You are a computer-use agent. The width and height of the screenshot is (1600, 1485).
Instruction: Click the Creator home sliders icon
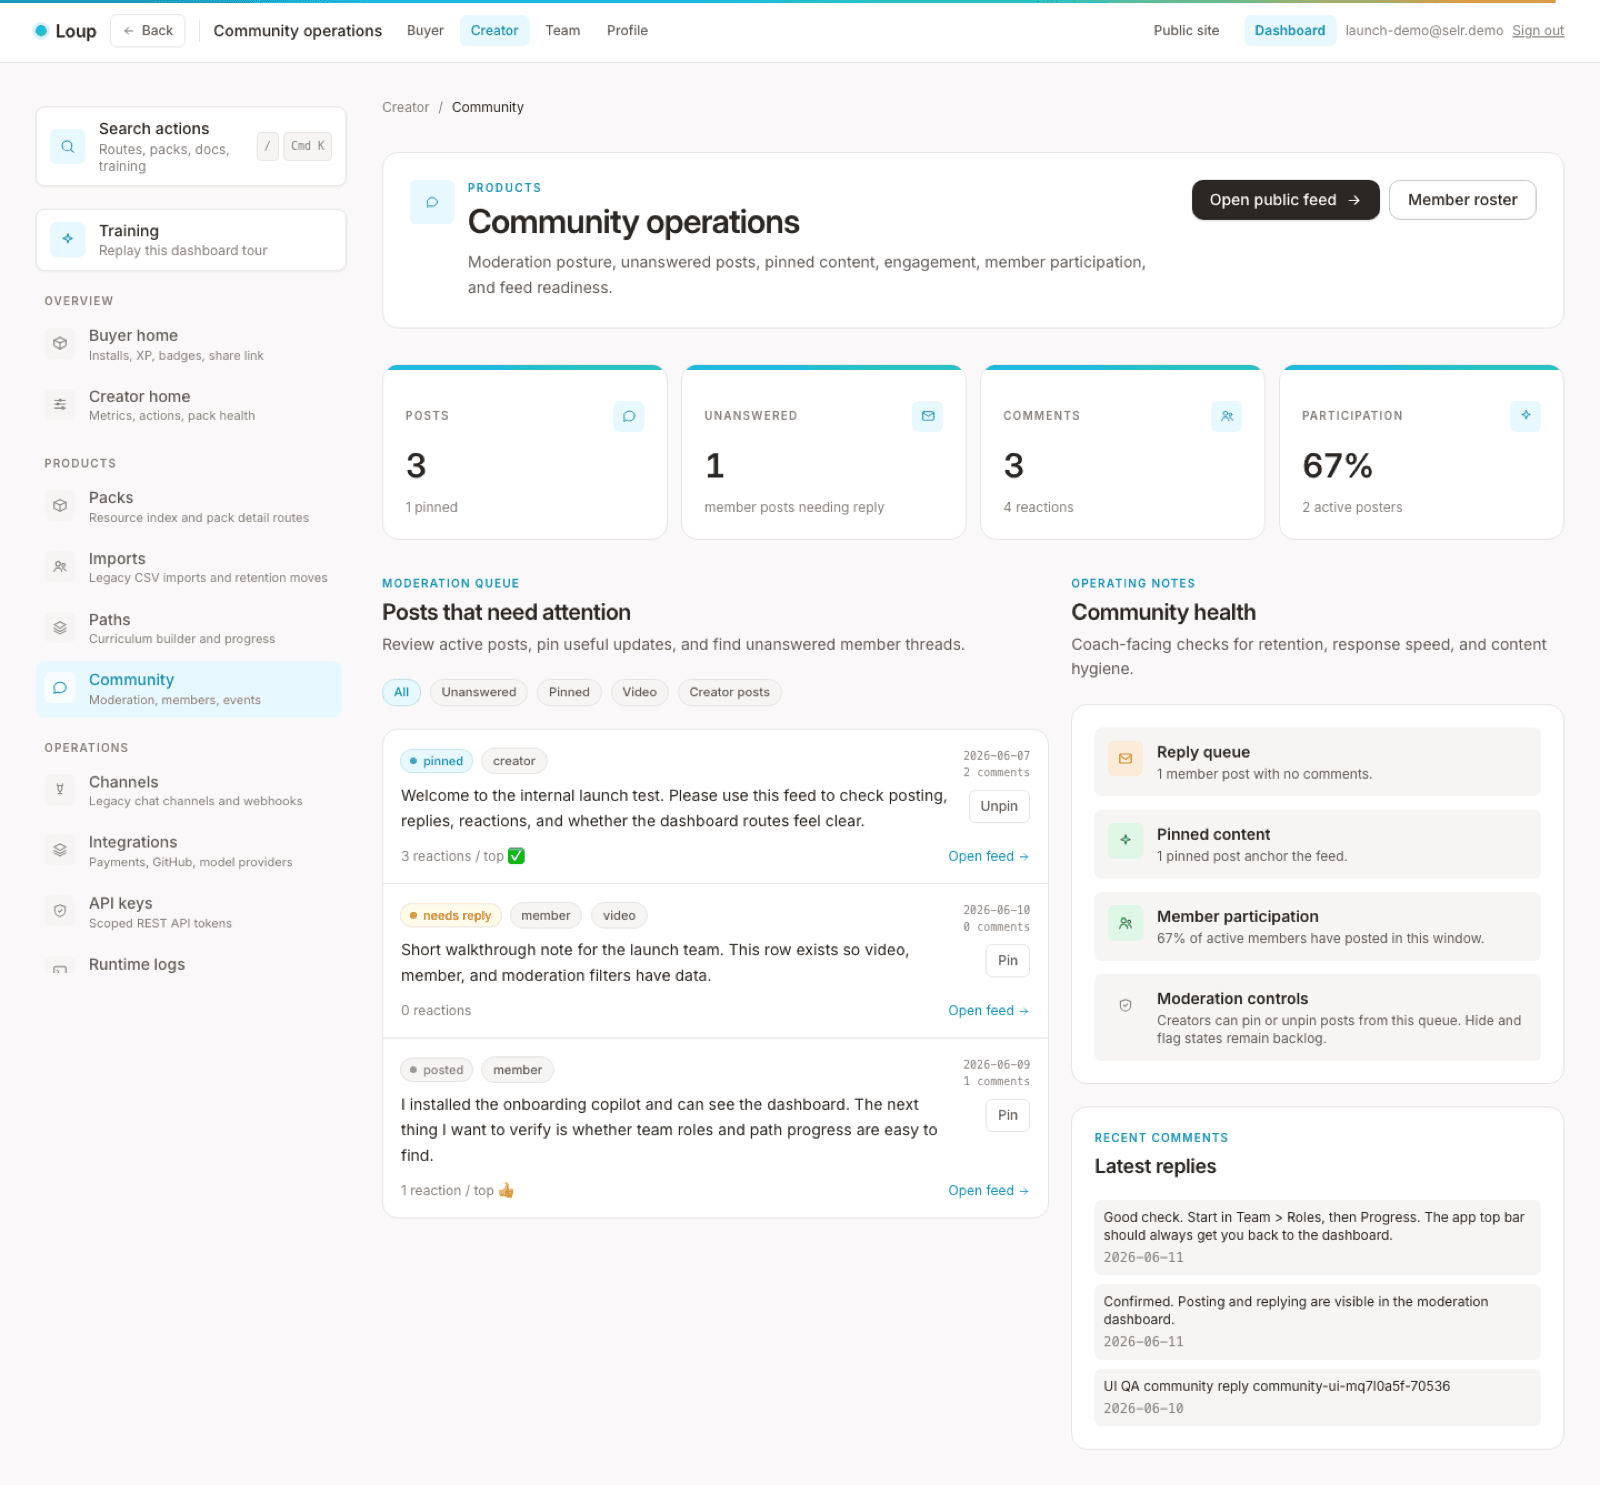[60, 404]
